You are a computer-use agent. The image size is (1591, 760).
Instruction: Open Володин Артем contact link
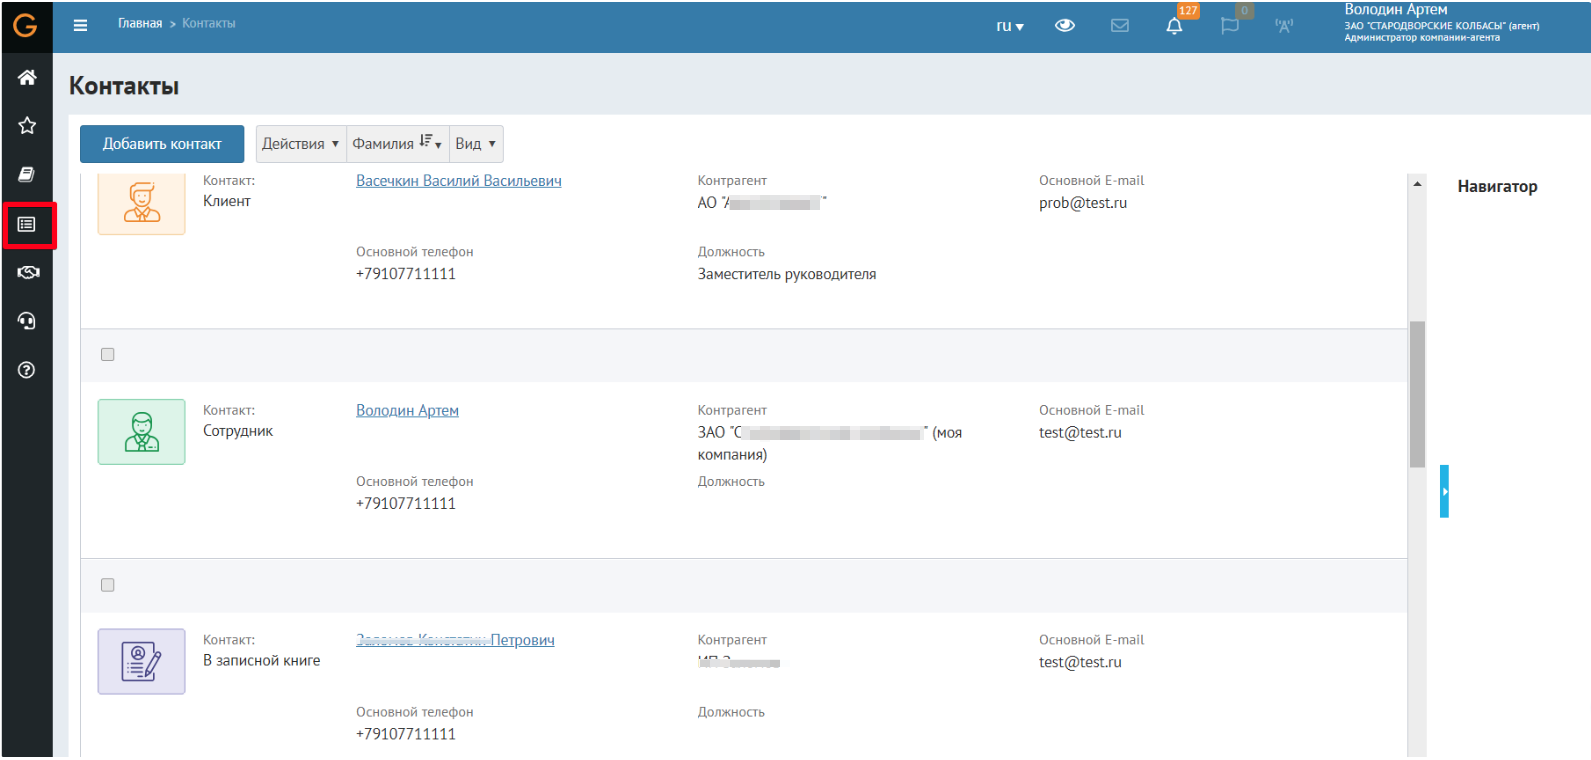click(407, 411)
